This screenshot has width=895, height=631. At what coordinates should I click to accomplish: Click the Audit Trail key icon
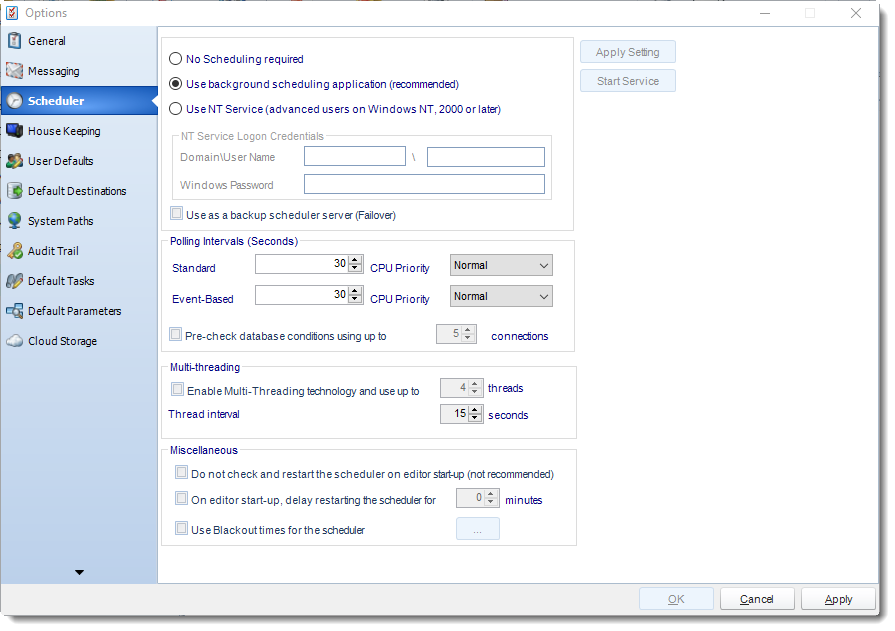(14, 251)
